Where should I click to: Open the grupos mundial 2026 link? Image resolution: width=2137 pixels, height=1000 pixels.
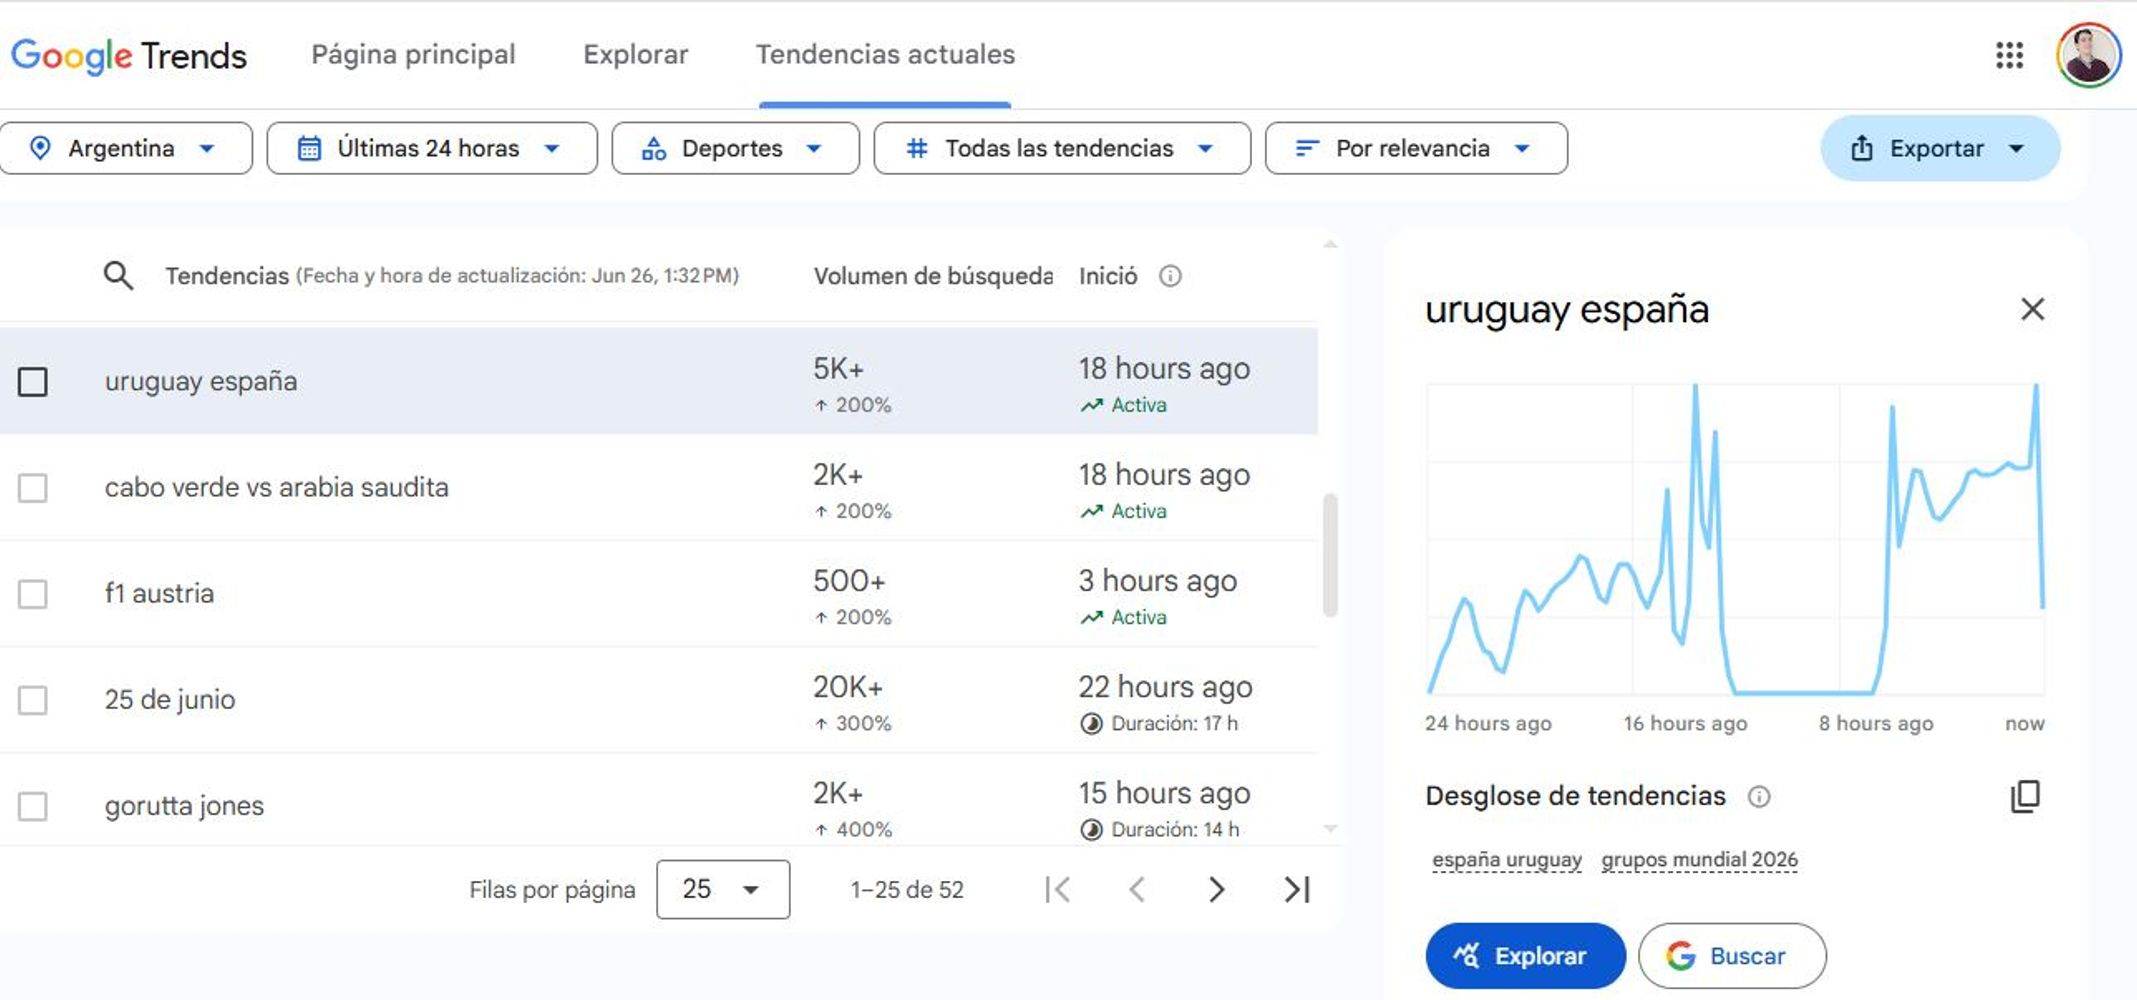coord(1699,860)
